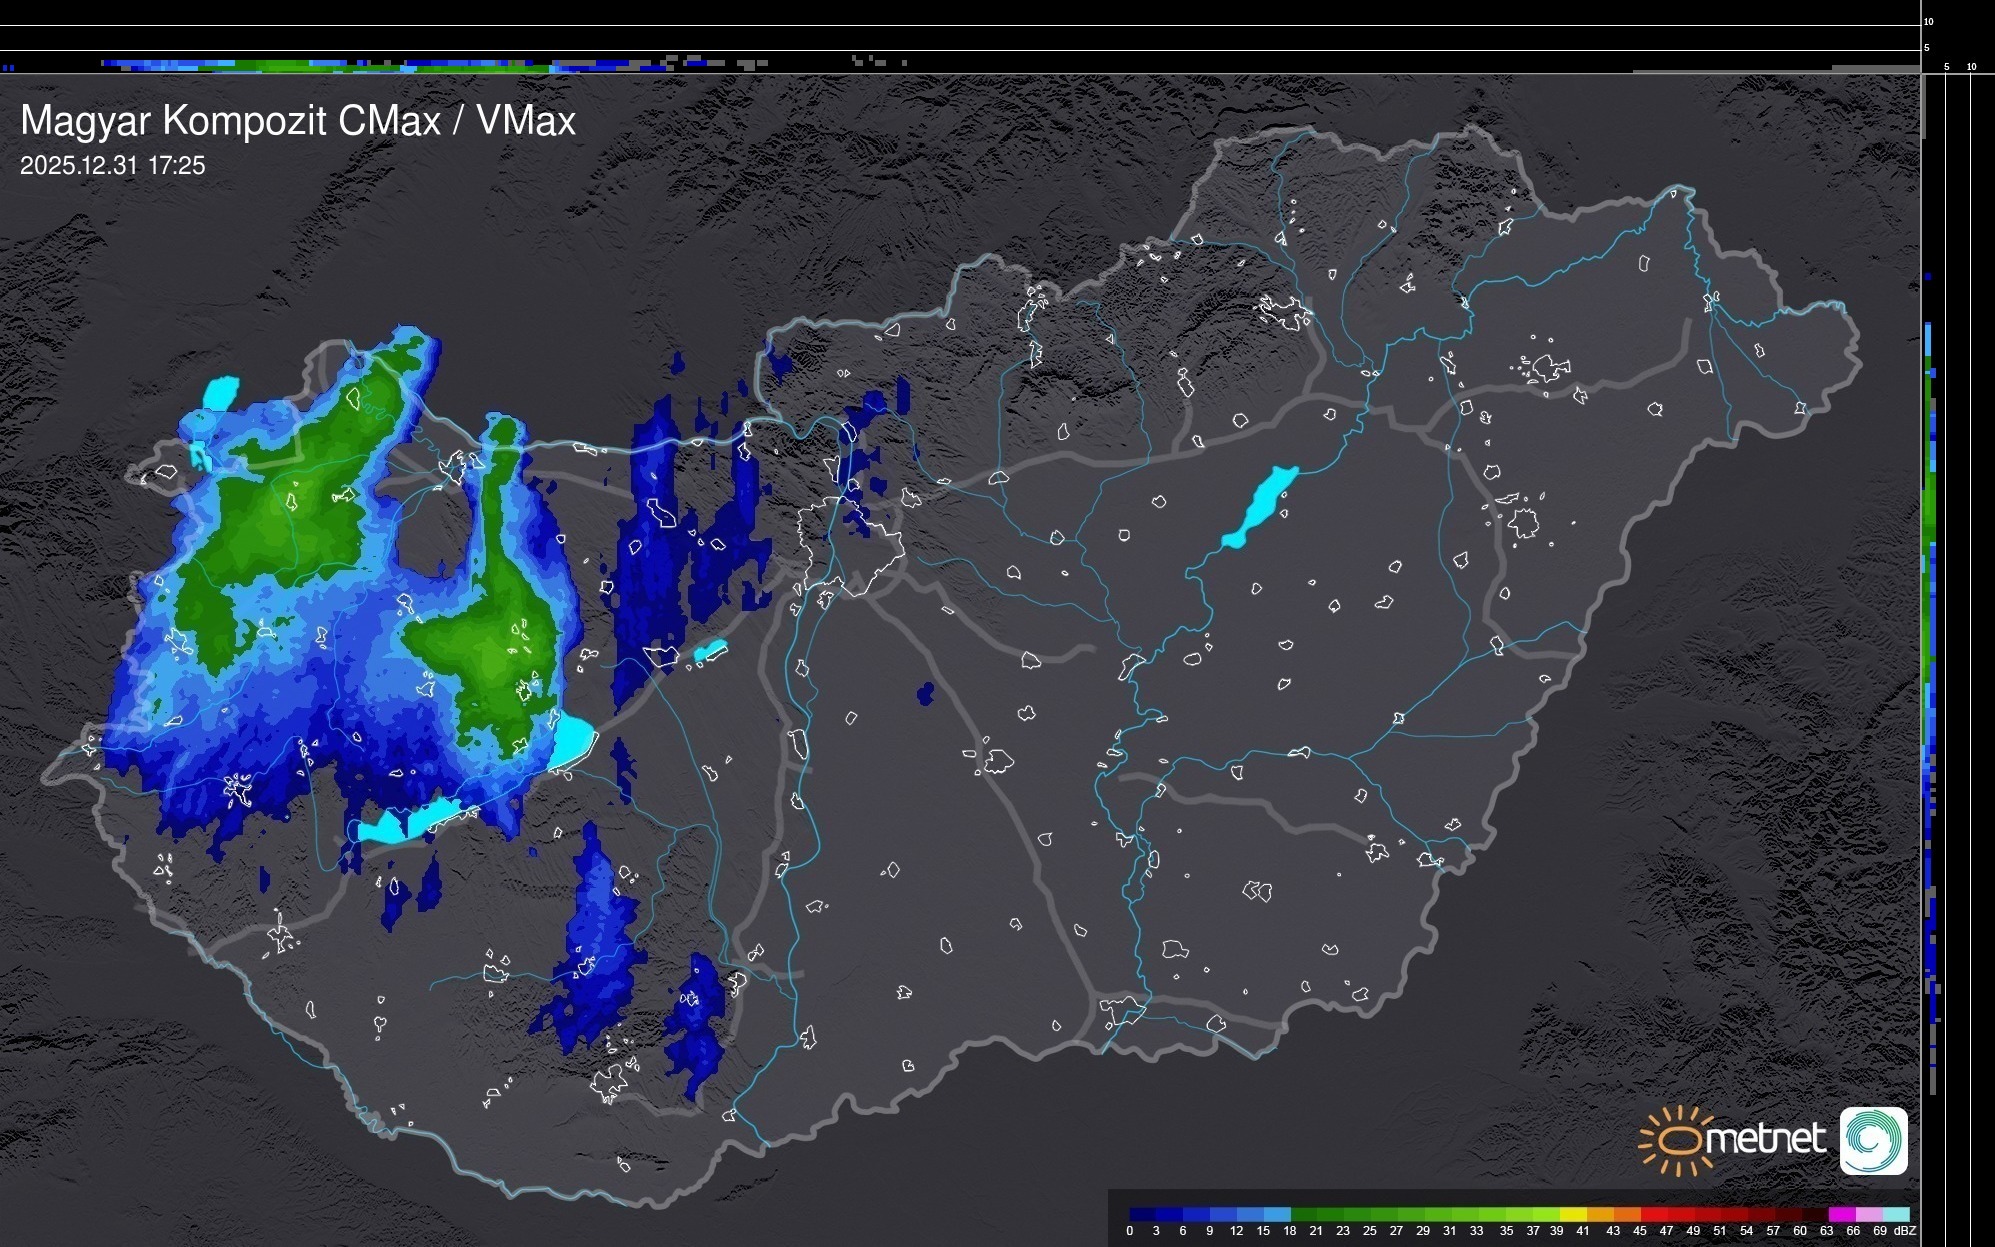Click the 2025.12.31 17:25 timestamp
This screenshot has width=1995, height=1247.
tap(112, 166)
